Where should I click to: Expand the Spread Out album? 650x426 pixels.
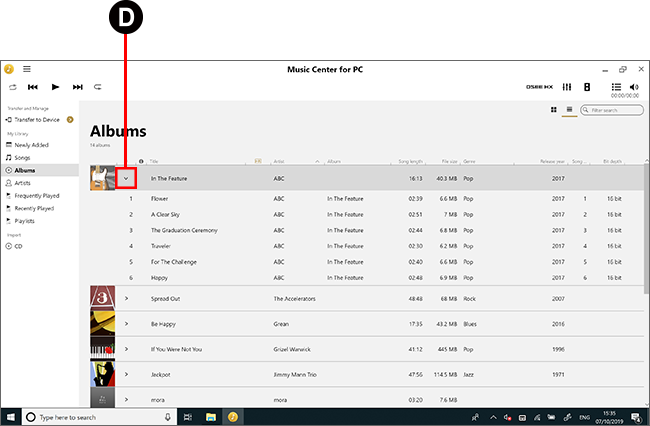pos(126,298)
